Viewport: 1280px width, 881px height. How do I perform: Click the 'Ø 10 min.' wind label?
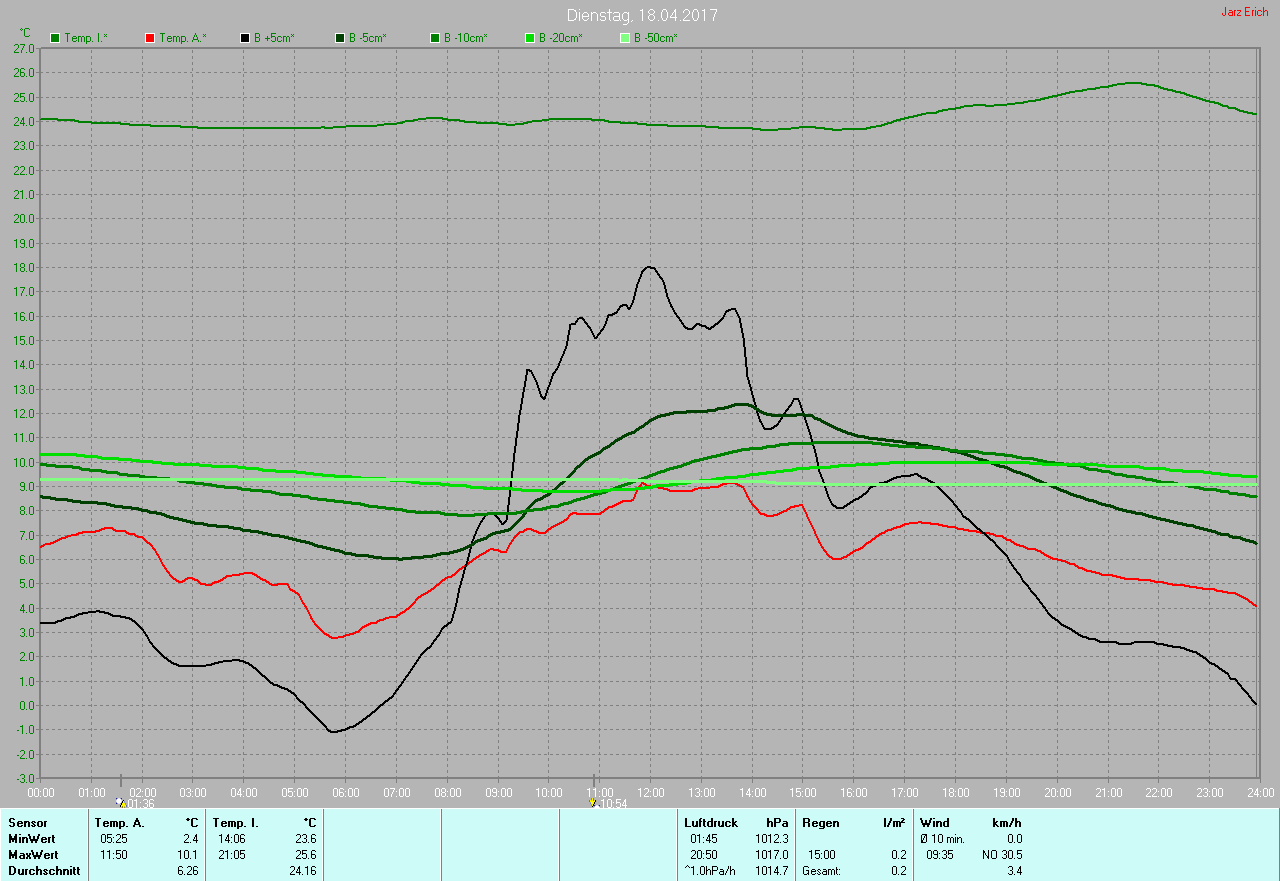(942, 839)
